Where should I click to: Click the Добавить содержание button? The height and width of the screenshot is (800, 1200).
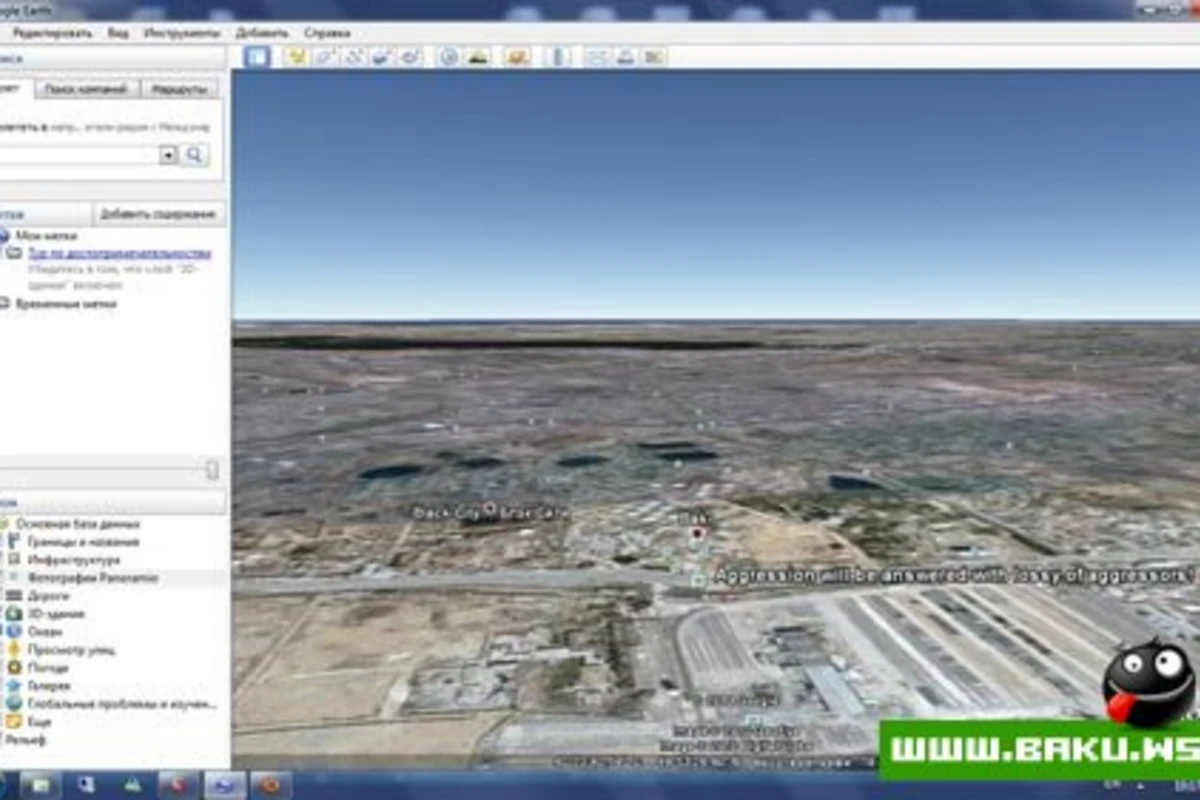[x=158, y=214]
